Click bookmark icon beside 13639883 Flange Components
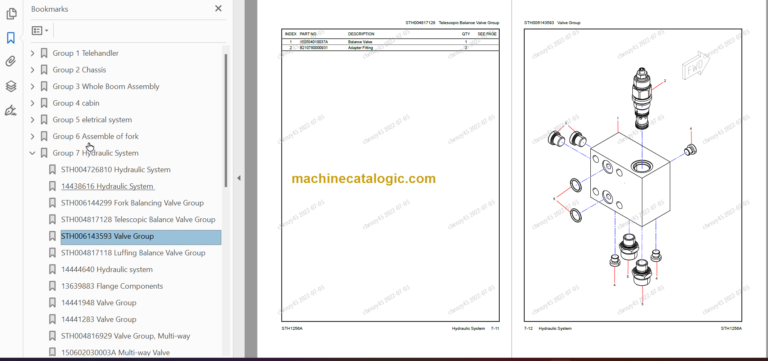The width and height of the screenshot is (768, 361). tap(52, 286)
